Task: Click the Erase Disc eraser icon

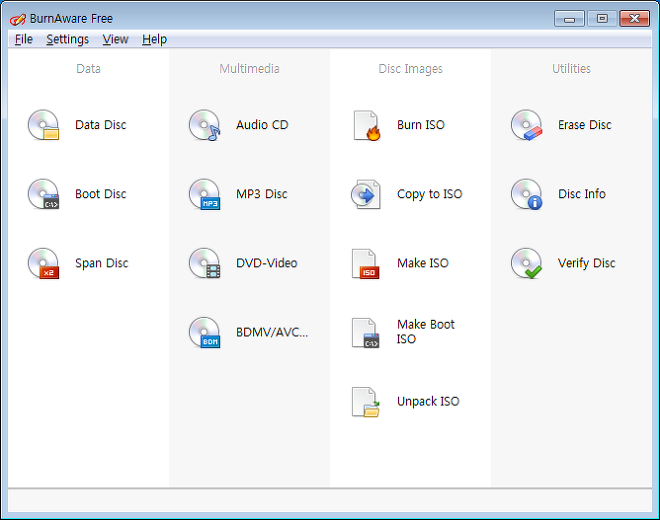Action: (x=527, y=125)
